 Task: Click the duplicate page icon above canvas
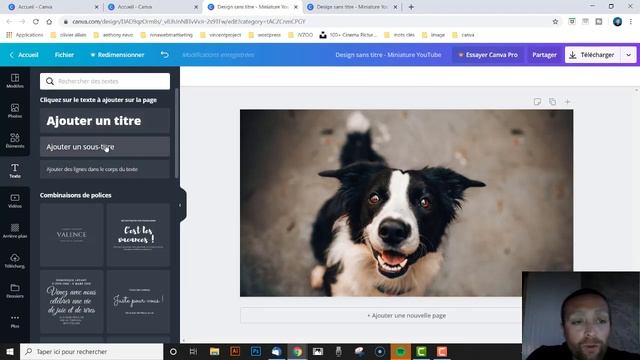pos(552,102)
